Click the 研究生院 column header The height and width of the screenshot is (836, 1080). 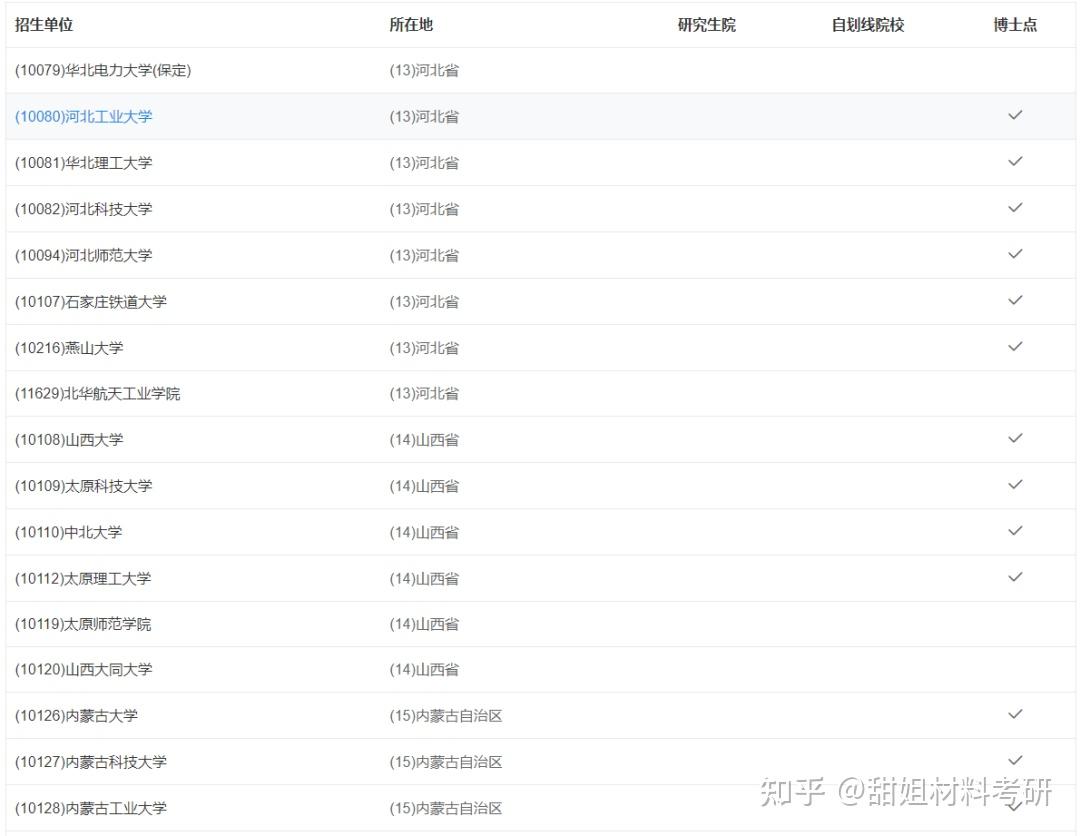[x=707, y=25]
